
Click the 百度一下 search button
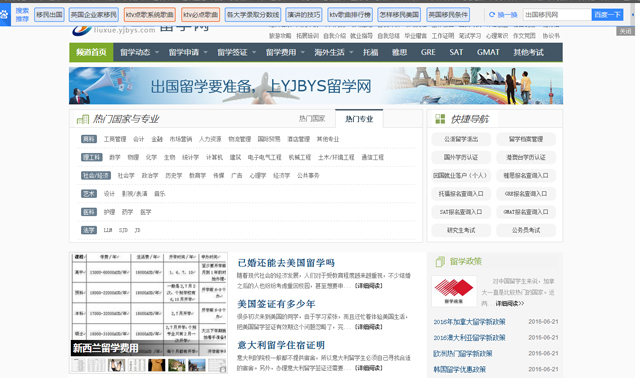click(x=607, y=15)
